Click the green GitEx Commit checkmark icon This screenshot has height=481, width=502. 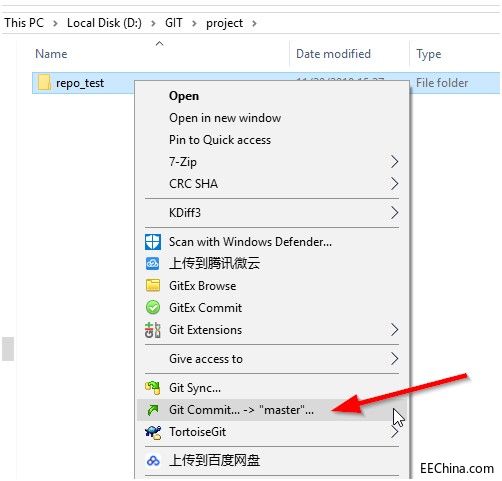coord(153,308)
